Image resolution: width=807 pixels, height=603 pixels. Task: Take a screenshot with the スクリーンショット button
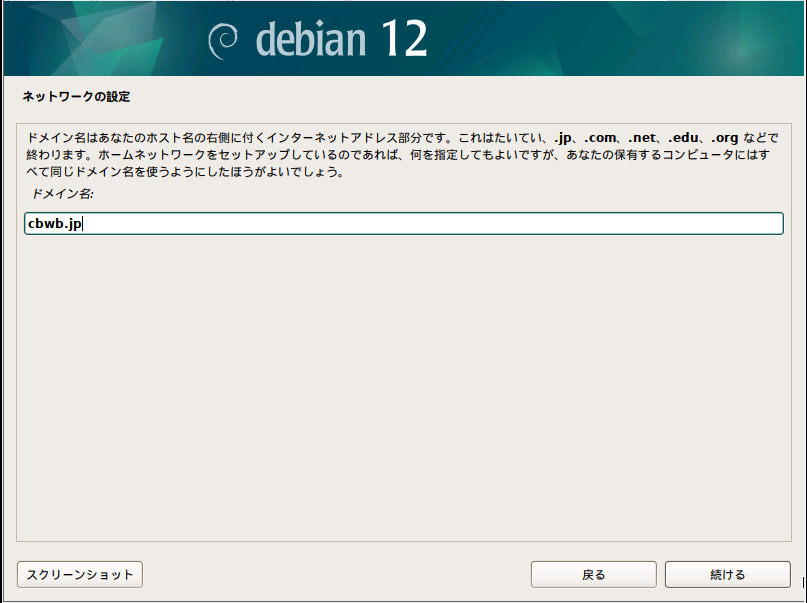(x=80, y=574)
